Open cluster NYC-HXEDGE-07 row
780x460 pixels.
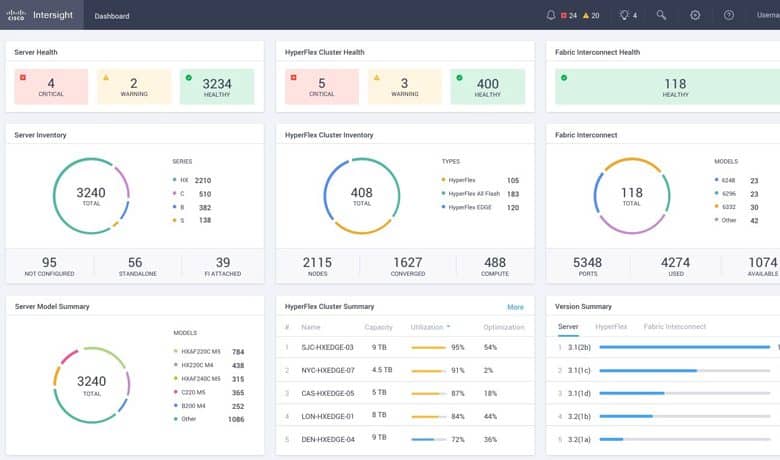405,370
